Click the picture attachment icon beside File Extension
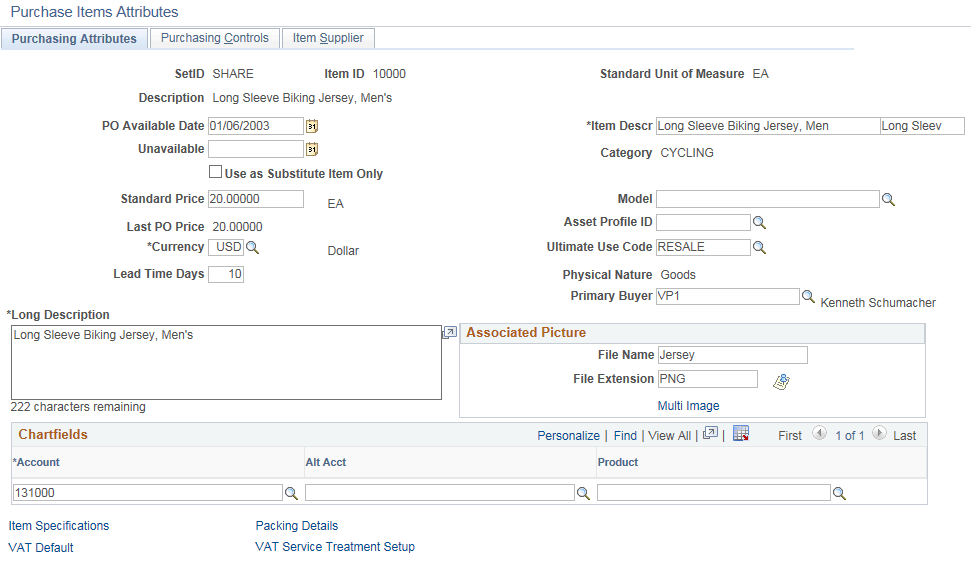Viewport: 971px width, 561px height. (782, 381)
